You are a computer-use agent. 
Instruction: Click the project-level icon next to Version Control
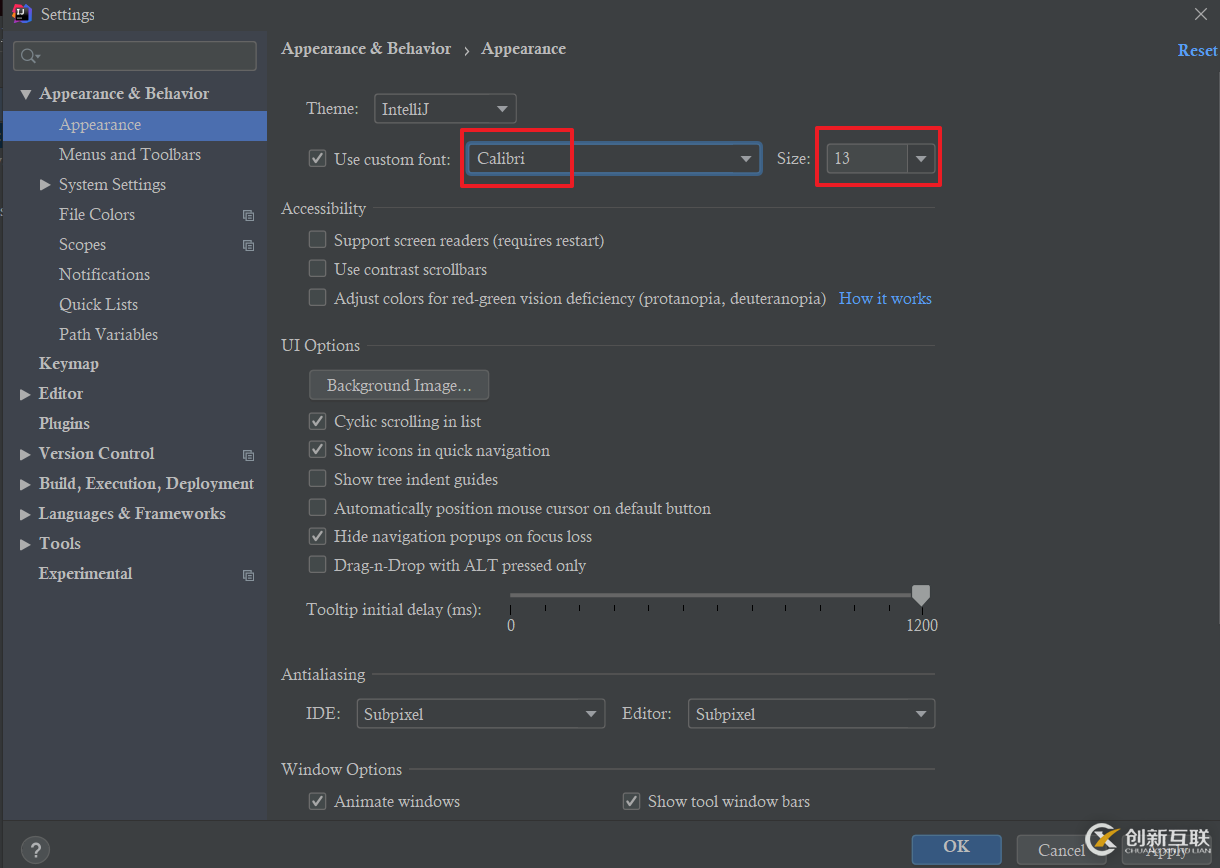tap(248, 455)
